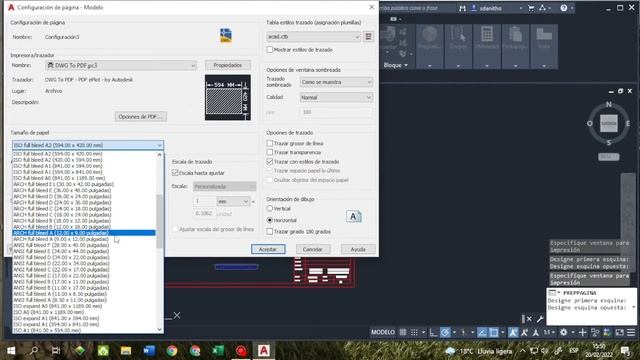Image resolution: width=640 pixels, height=360 pixels.
Task: Open the printer name DWG To PDF dropdown
Action: 121,65
